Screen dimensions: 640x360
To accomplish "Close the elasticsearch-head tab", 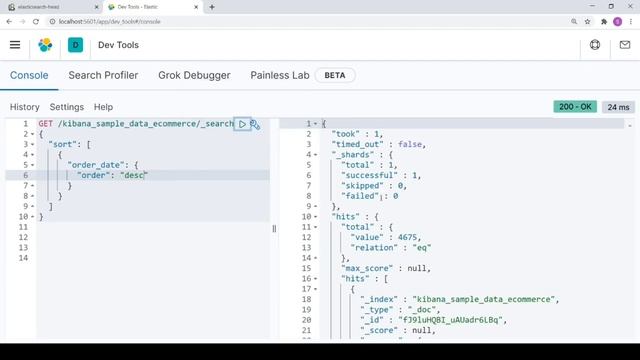I will [x=97, y=7].
